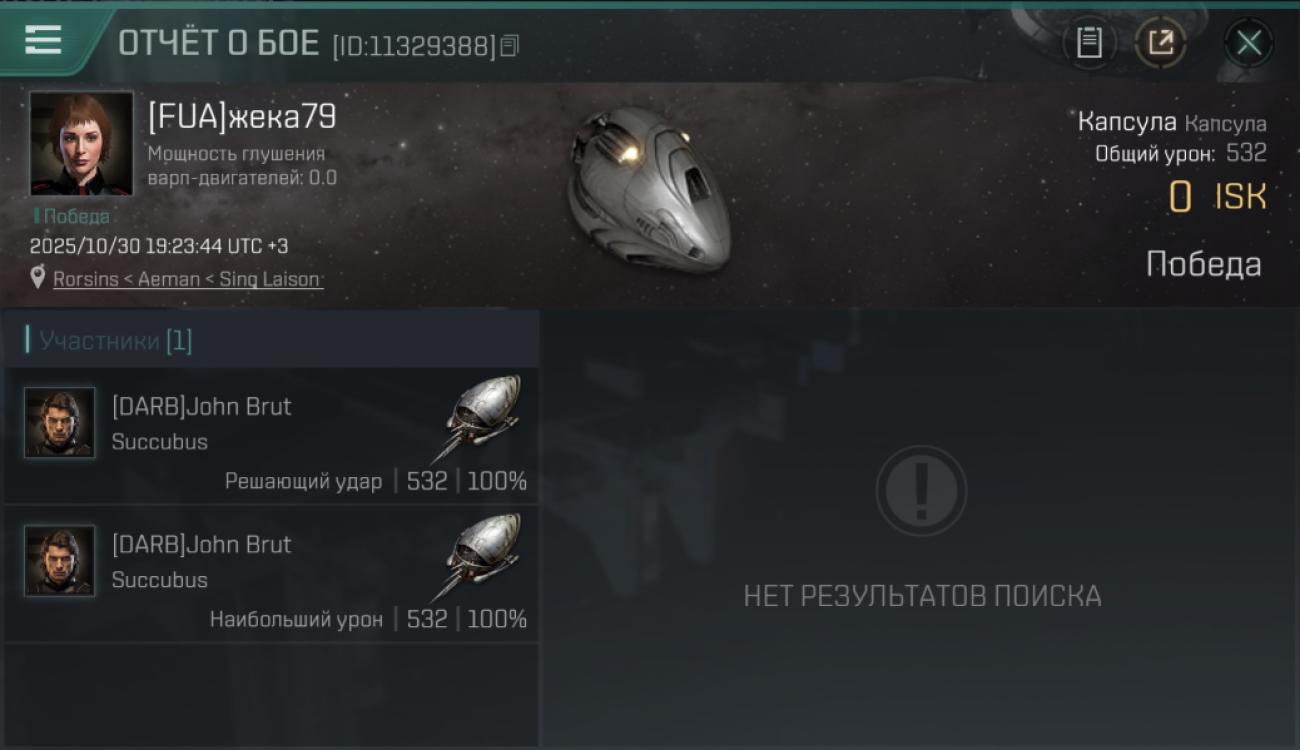The height and width of the screenshot is (750, 1300).
Task: Click the share export icon
Action: tap(1160, 43)
